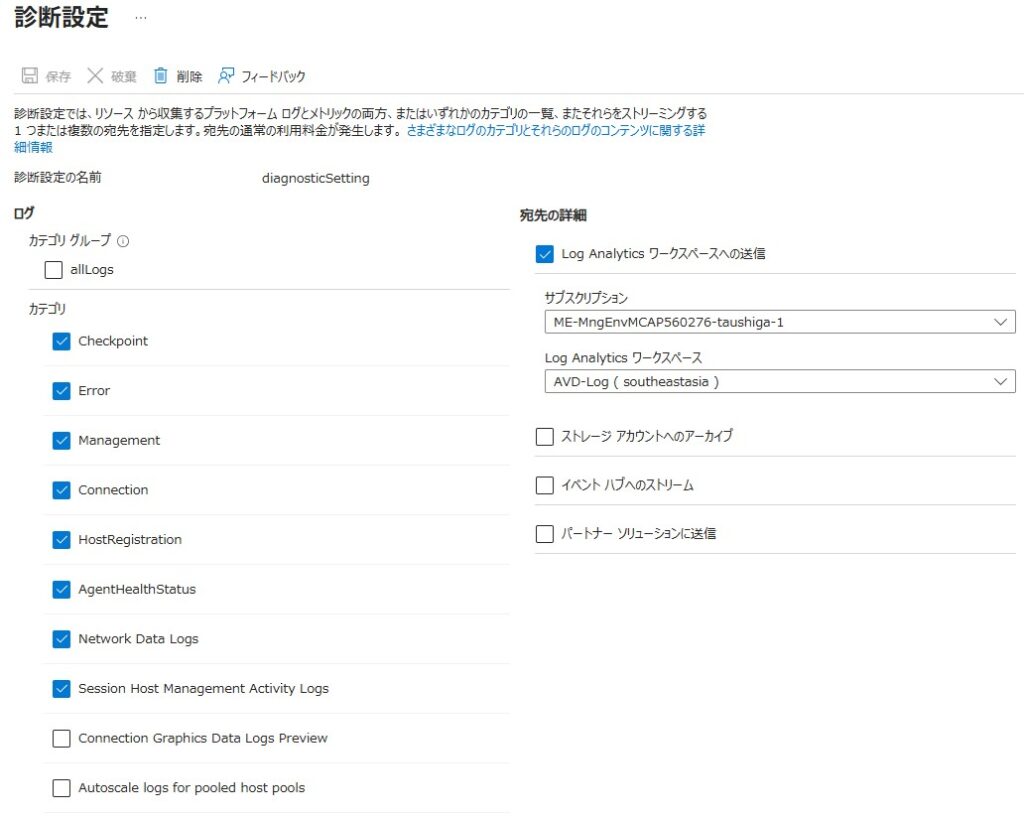Click the delete (削除) trash can icon
The width and height of the screenshot is (1024, 820).
[x=160, y=76]
